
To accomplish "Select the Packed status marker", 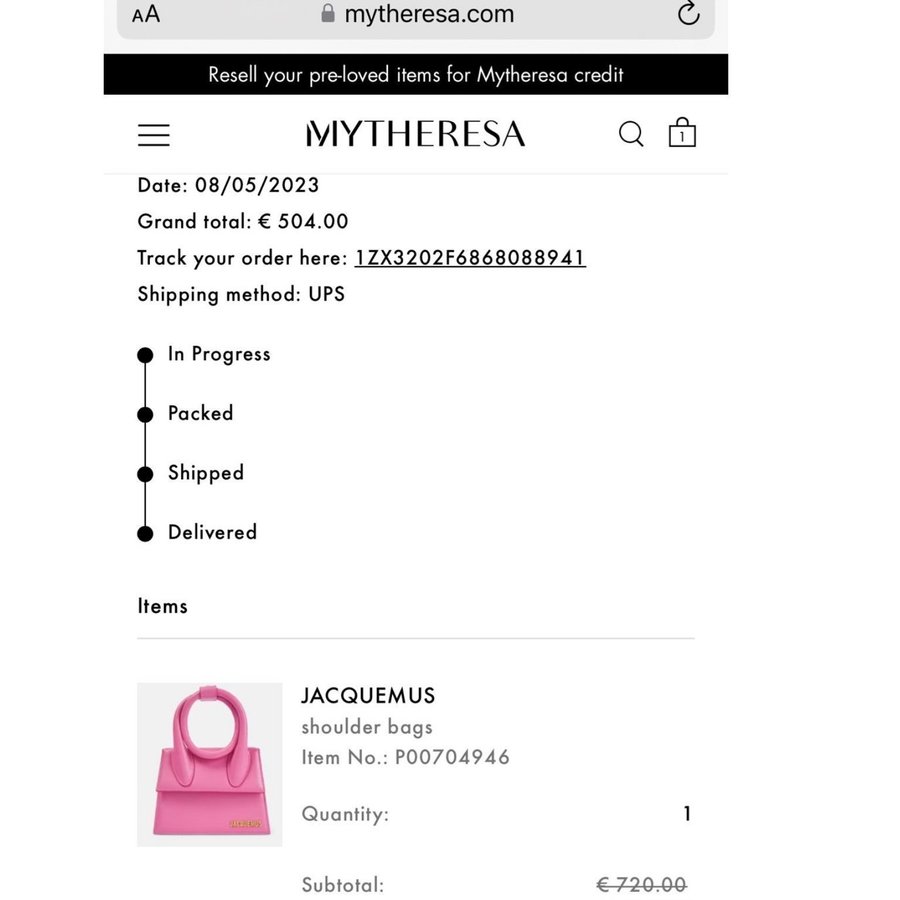I will [x=146, y=414].
